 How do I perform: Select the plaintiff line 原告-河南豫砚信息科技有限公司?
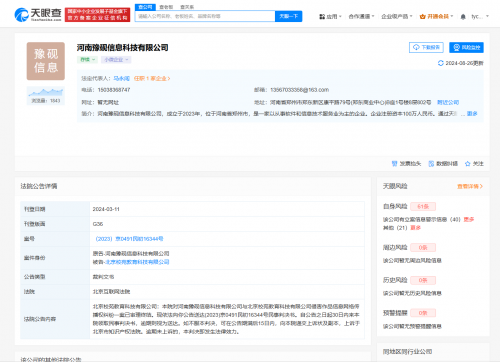131,254
